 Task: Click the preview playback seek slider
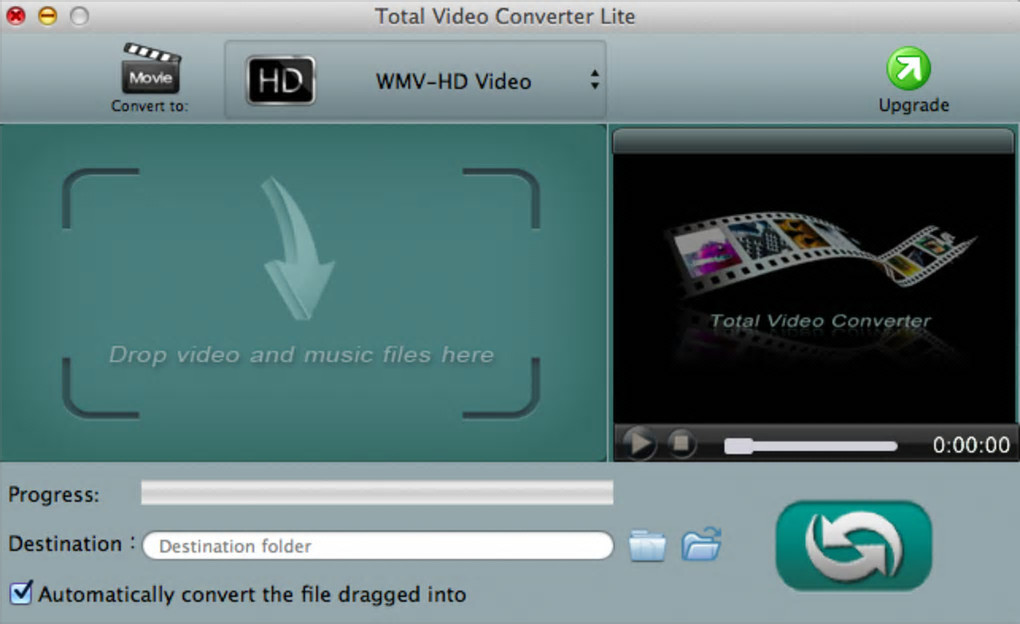click(811, 446)
